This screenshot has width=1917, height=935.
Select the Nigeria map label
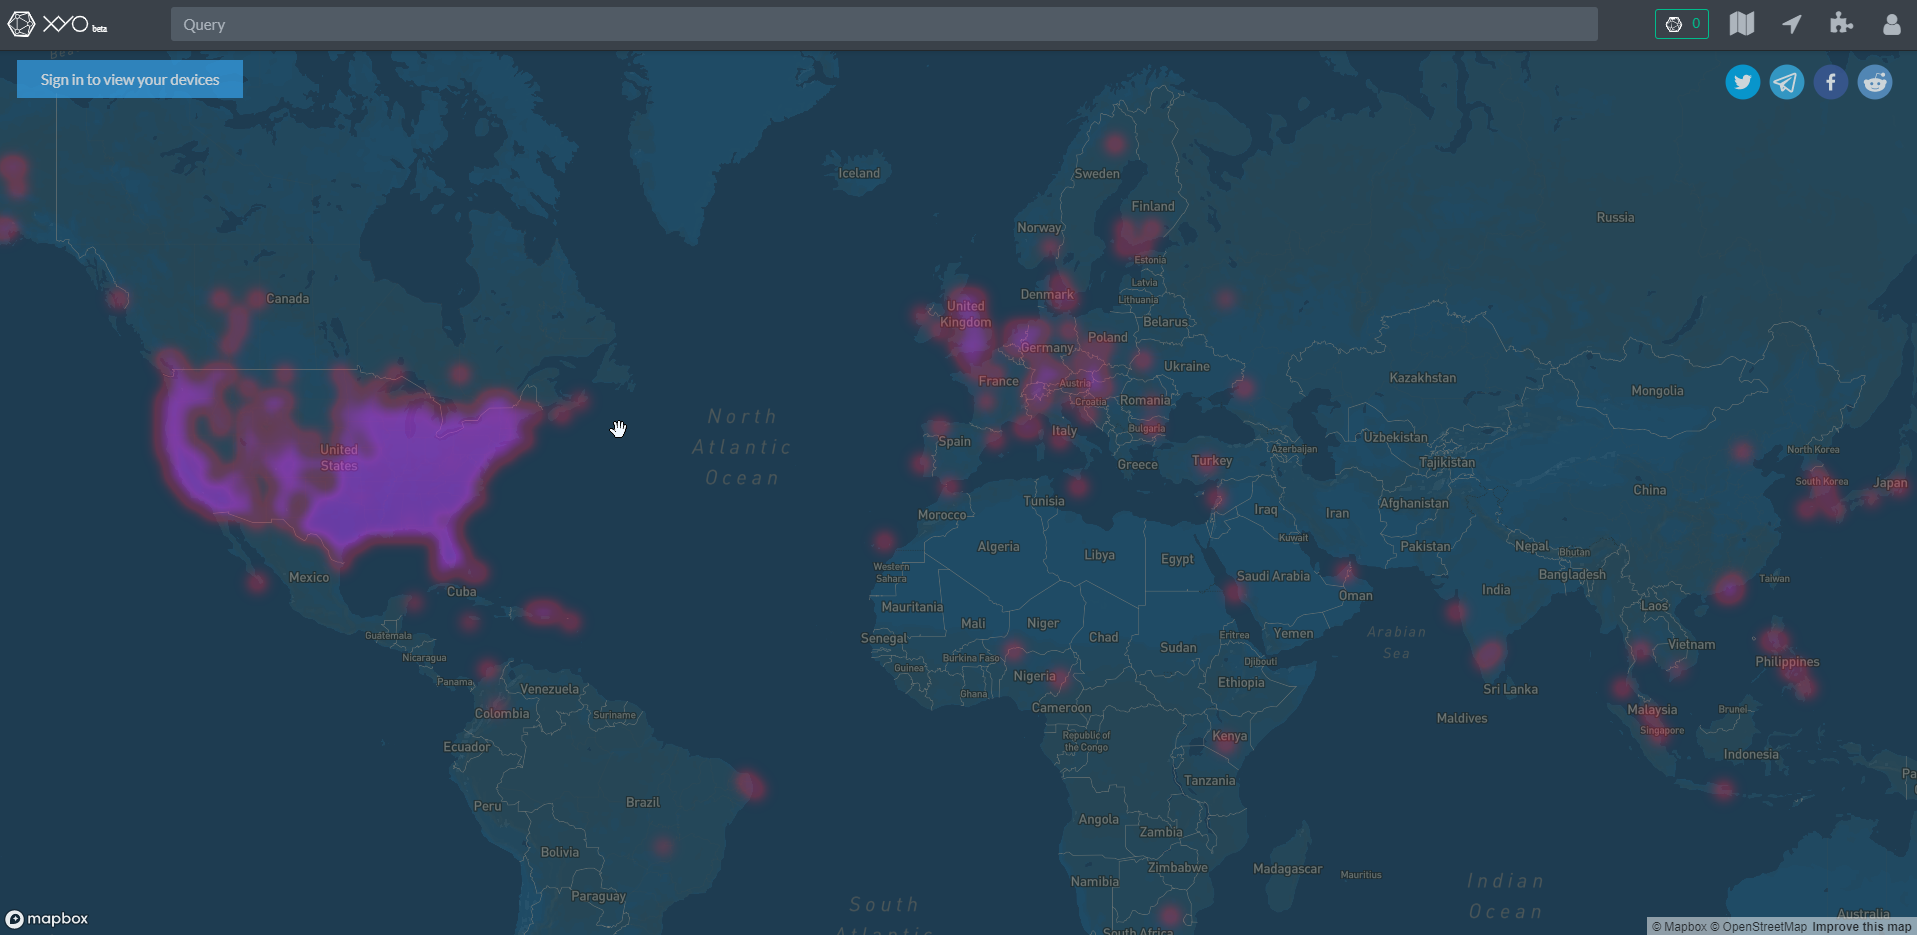(1034, 676)
